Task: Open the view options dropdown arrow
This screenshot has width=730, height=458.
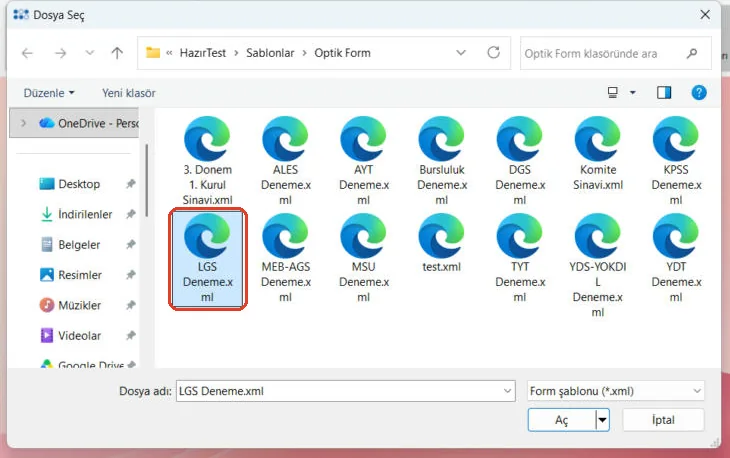Action: pyautogui.click(x=632, y=93)
